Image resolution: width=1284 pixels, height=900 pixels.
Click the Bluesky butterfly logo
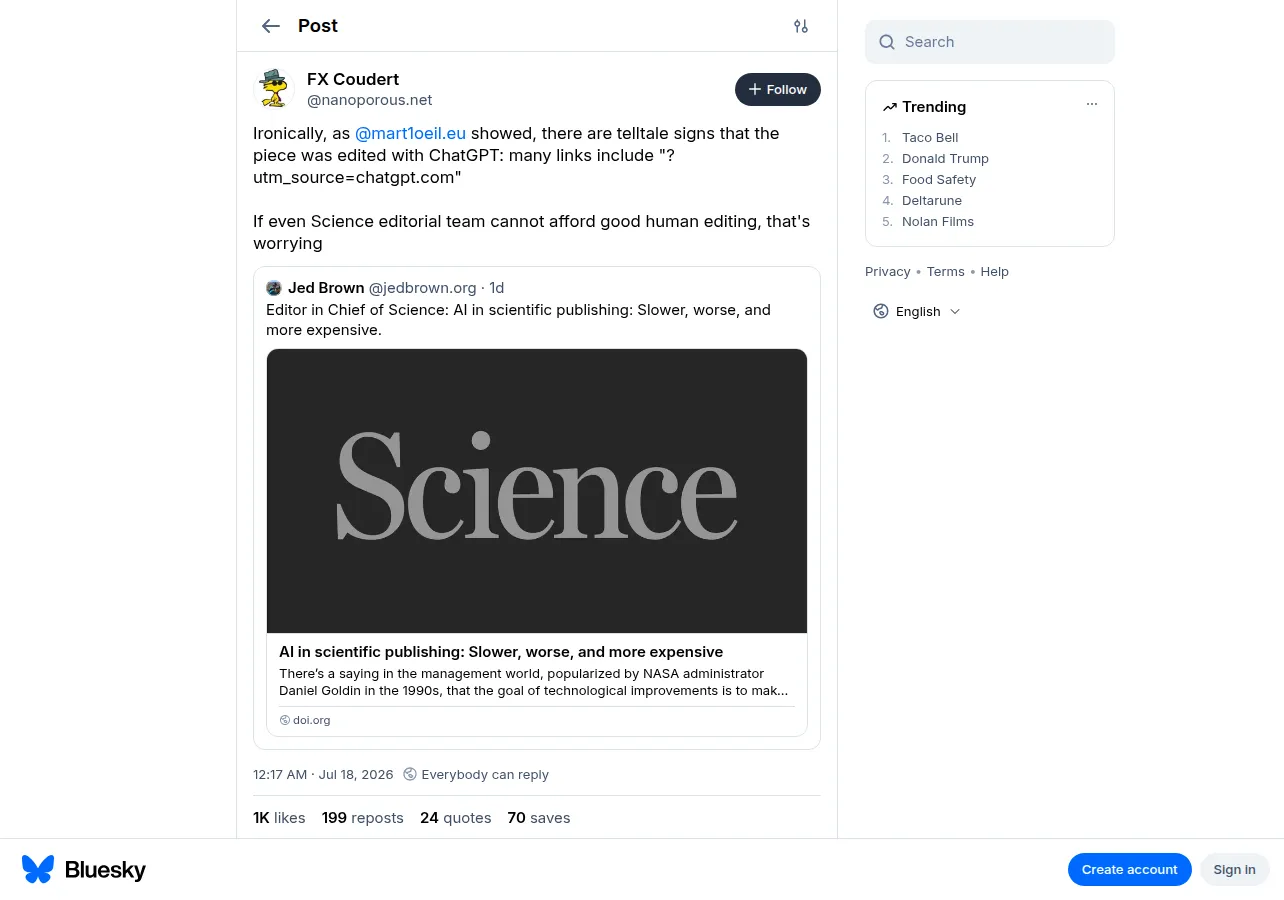click(38, 869)
